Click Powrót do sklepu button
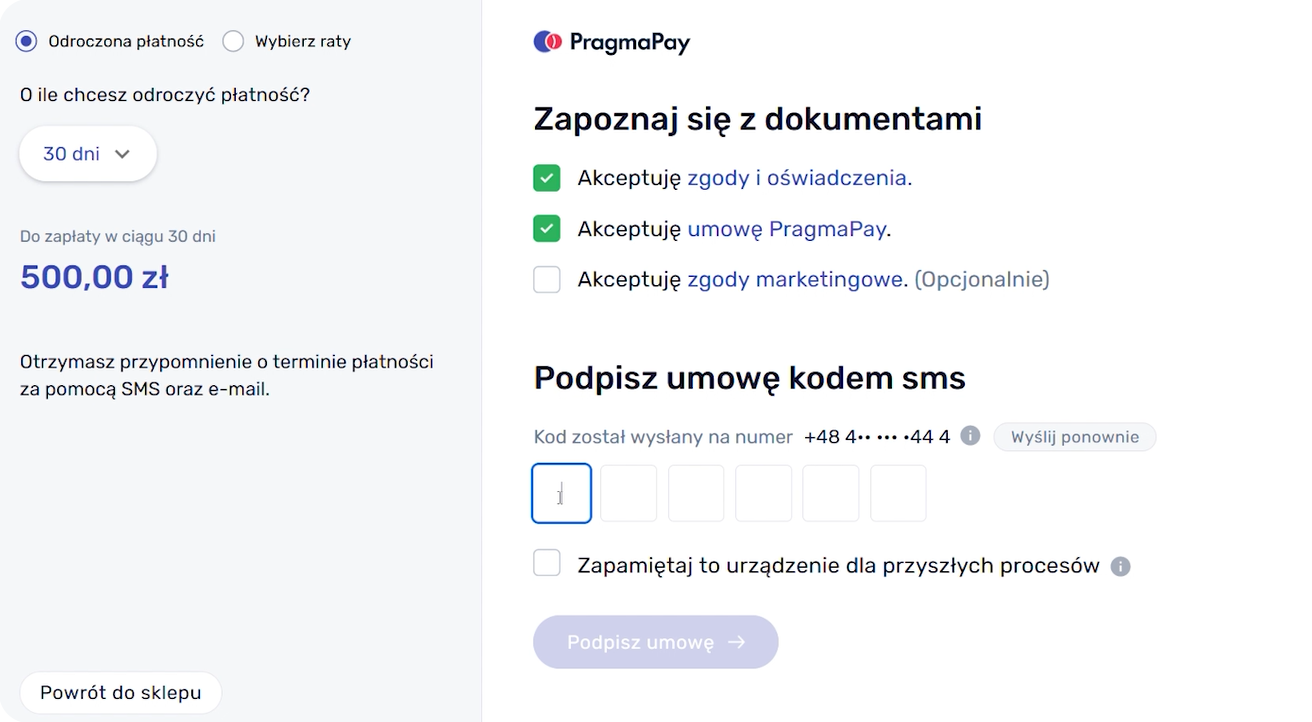1312x722 pixels. coord(120,692)
